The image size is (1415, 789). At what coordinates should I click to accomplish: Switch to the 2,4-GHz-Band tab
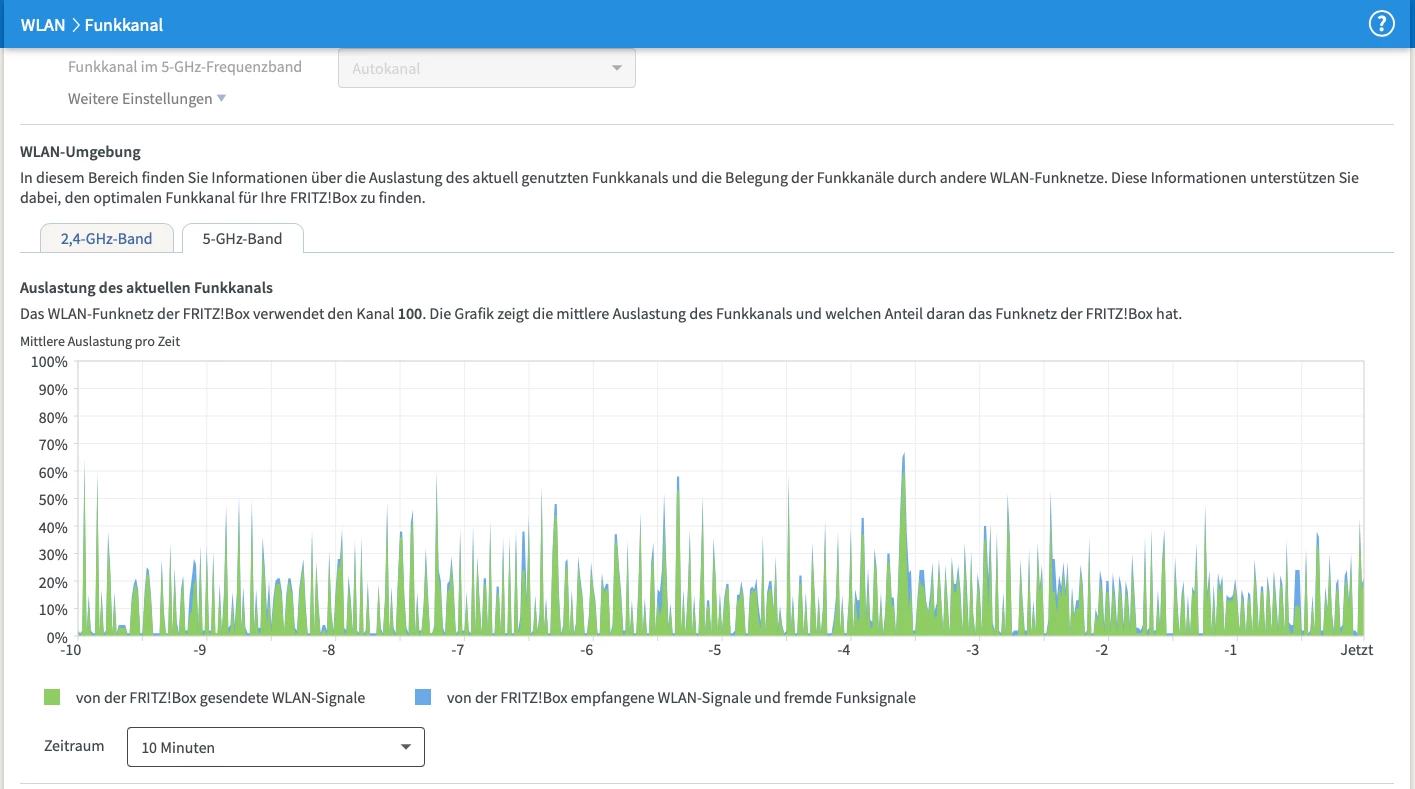click(106, 239)
